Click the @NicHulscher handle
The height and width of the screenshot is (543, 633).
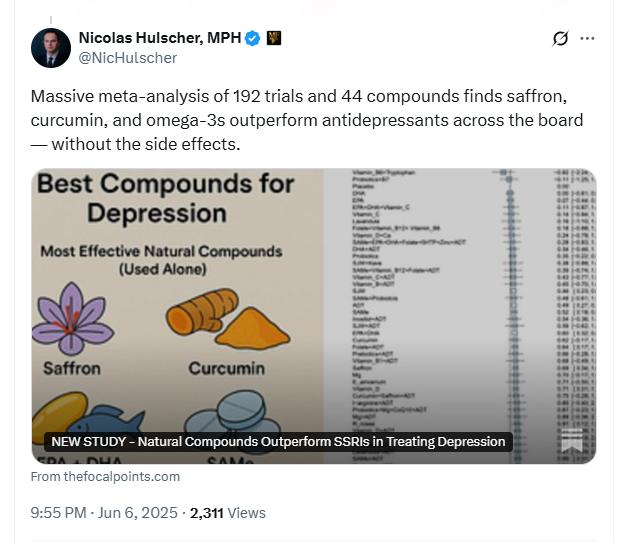[128, 58]
